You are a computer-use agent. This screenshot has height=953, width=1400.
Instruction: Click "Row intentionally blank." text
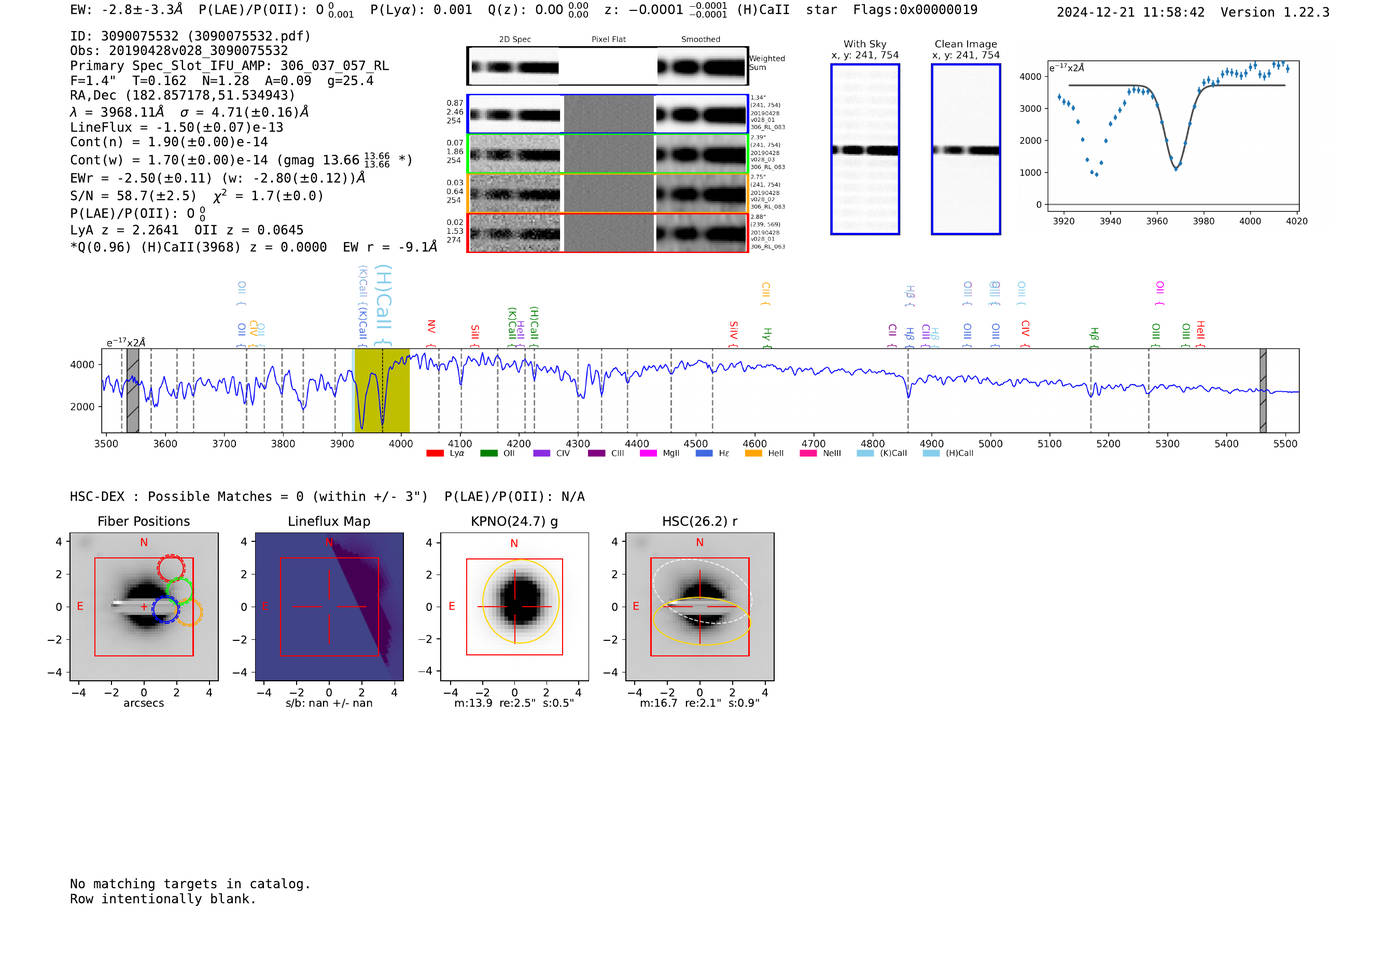(163, 899)
